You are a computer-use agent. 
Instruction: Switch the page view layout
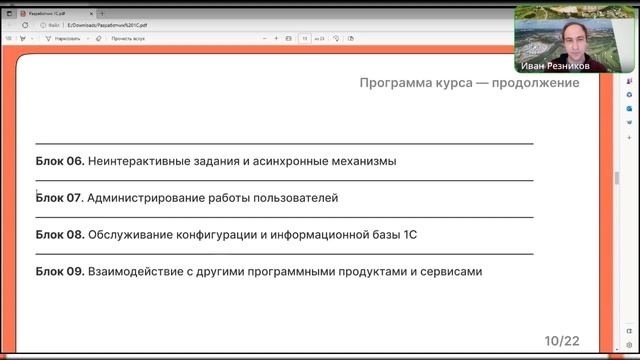click(351, 38)
